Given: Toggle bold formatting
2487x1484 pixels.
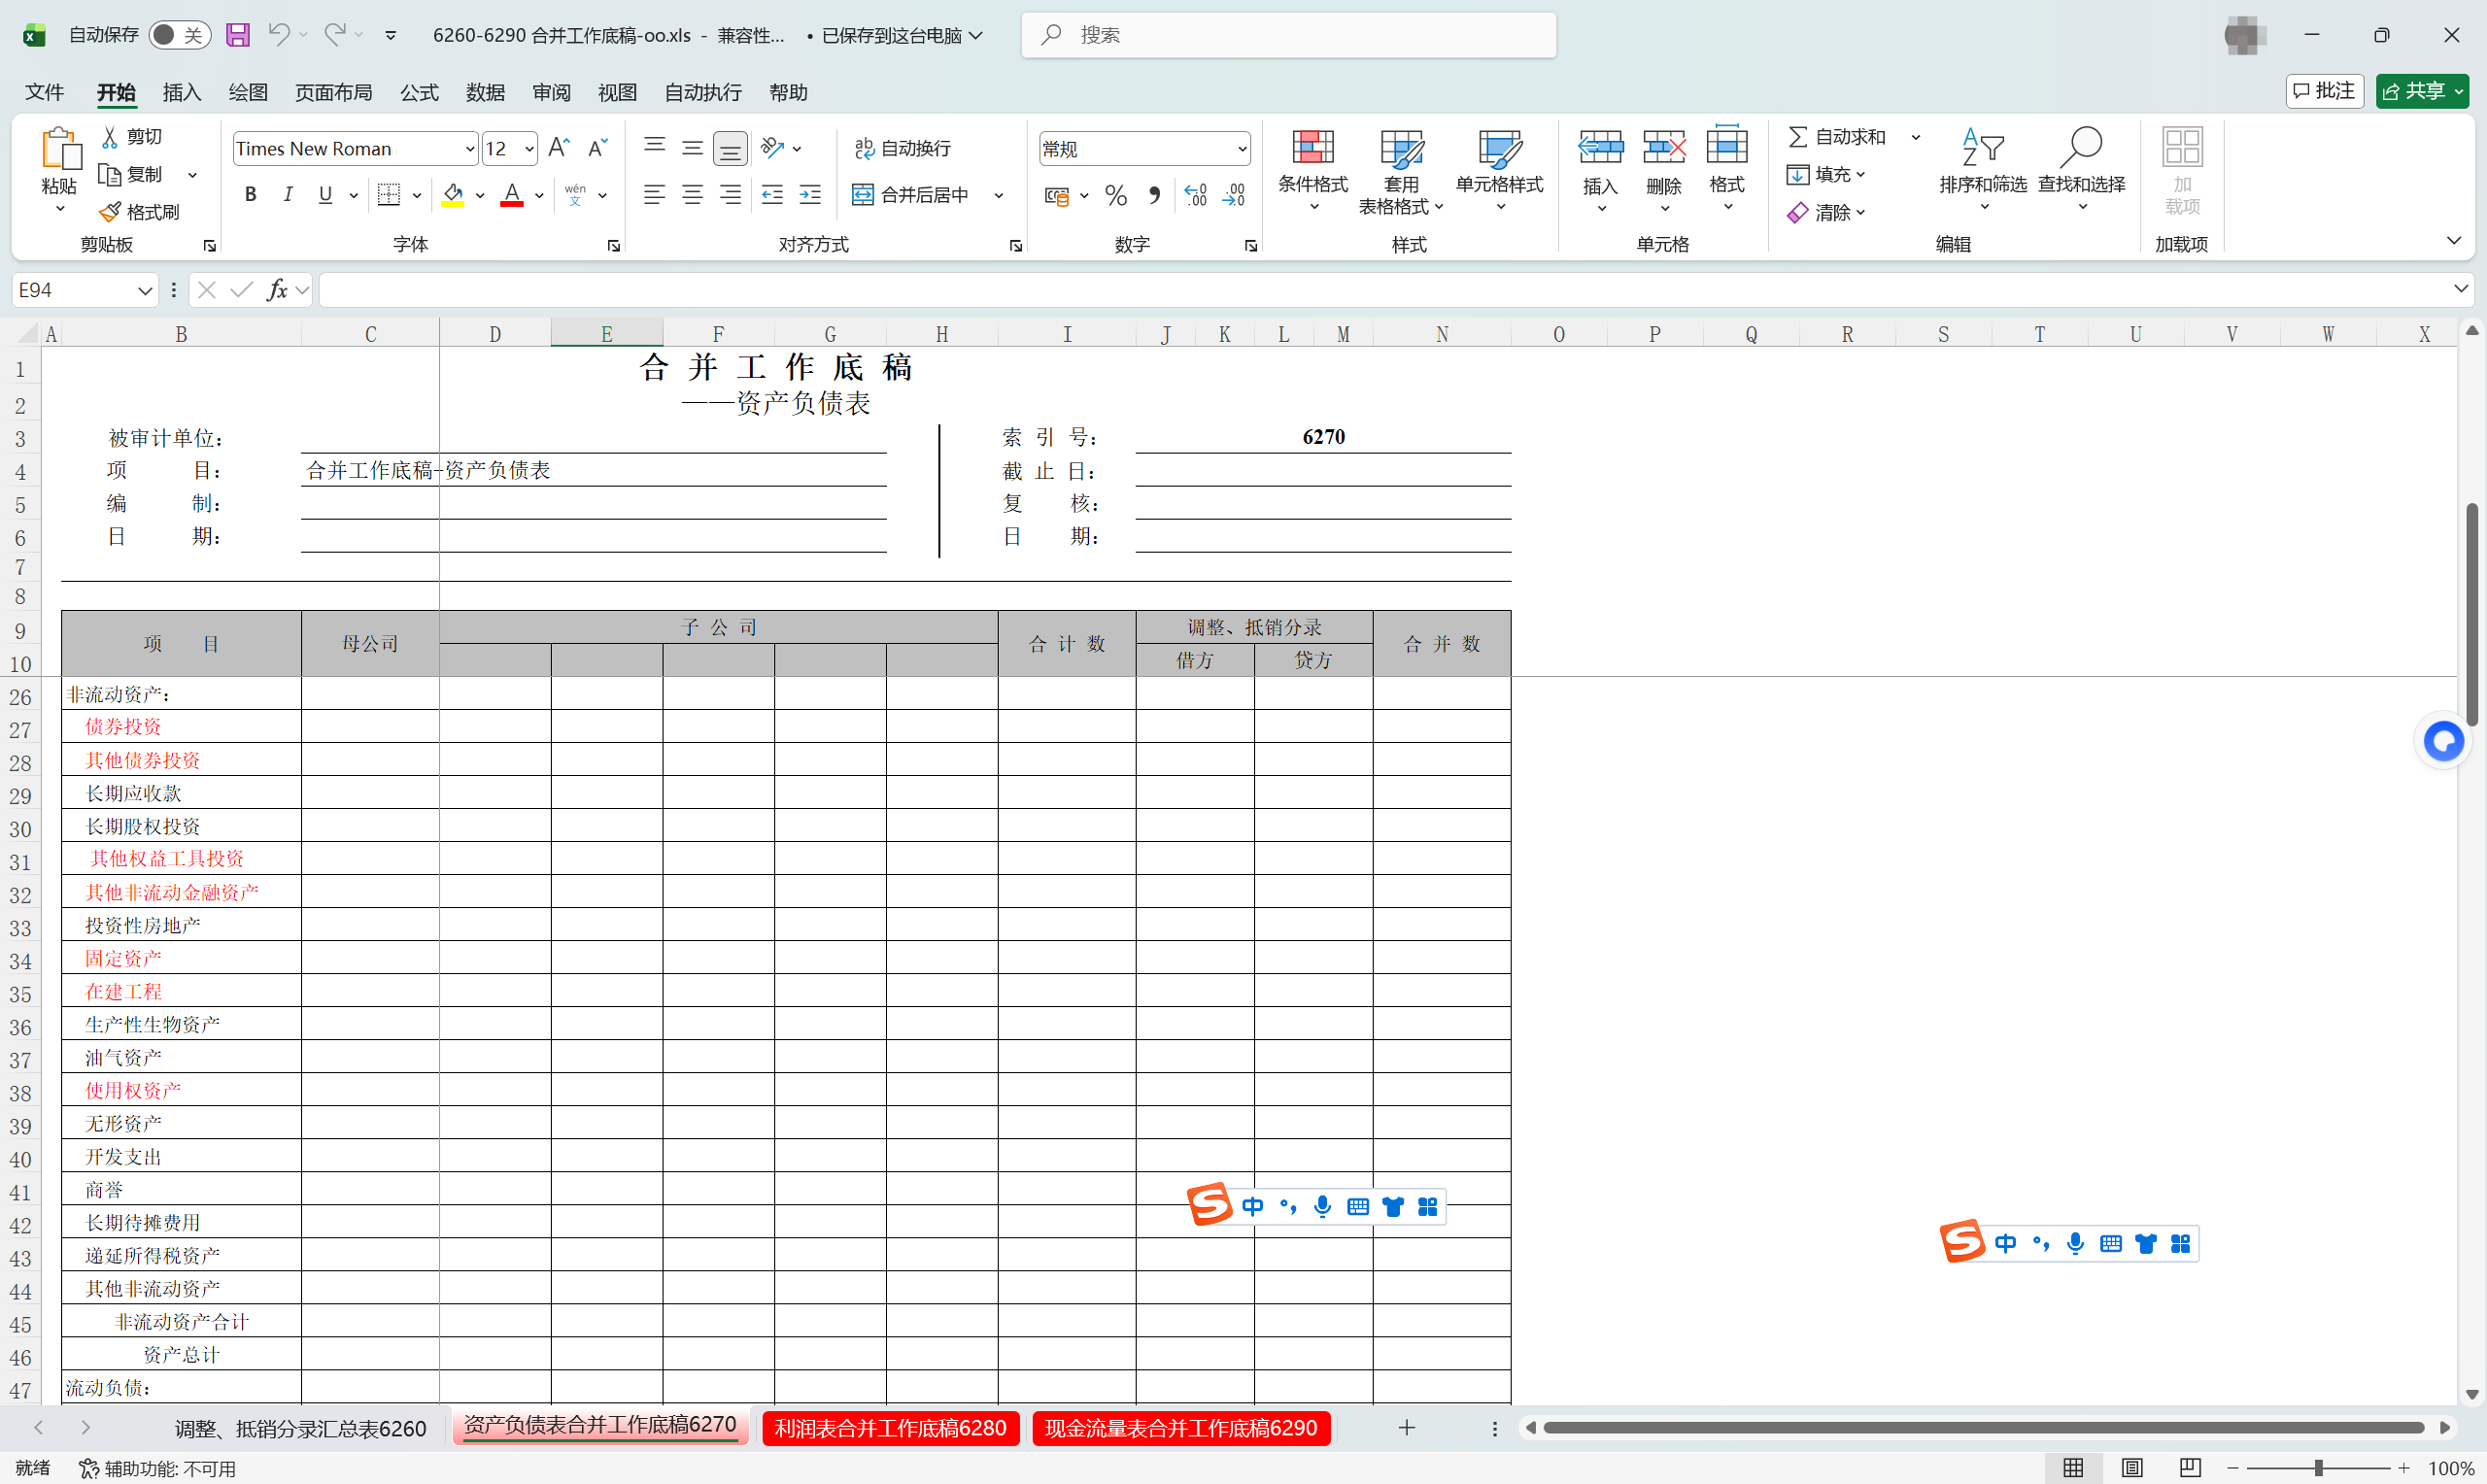Looking at the screenshot, I should pyautogui.click(x=250, y=195).
